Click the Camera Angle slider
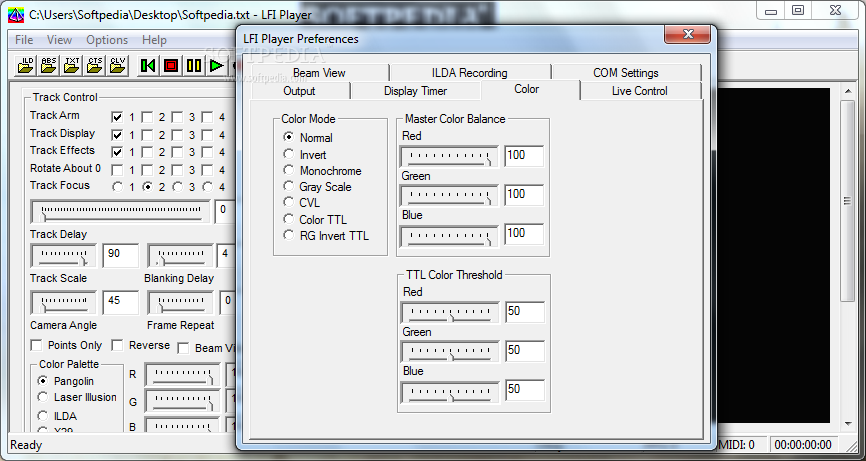The width and height of the screenshot is (866, 461). tap(64, 303)
